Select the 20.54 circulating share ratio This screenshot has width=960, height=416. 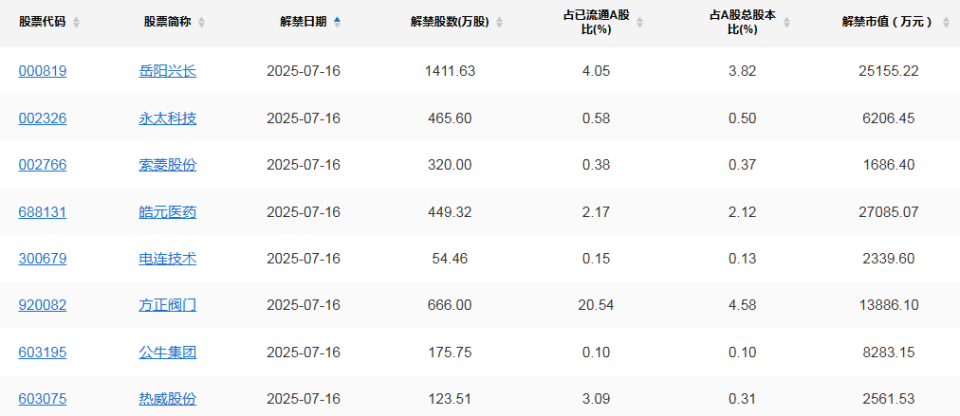[597, 305]
